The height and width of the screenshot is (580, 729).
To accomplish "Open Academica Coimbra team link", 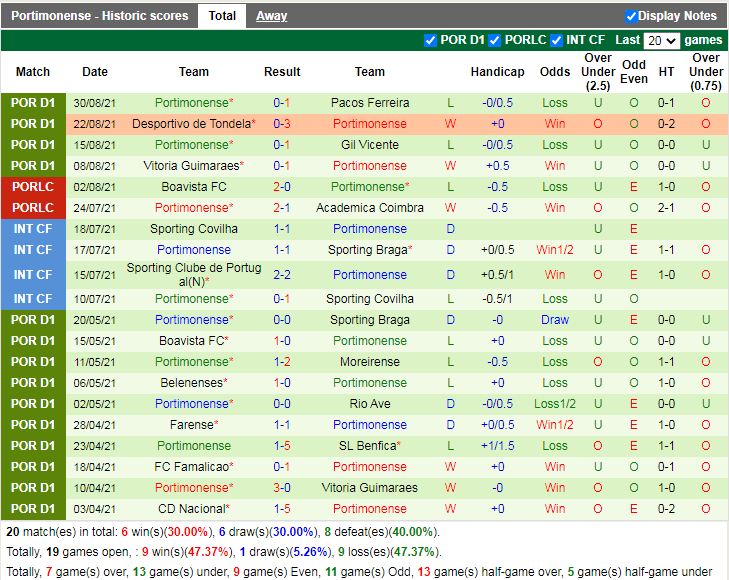I will pyautogui.click(x=370, y=207).
